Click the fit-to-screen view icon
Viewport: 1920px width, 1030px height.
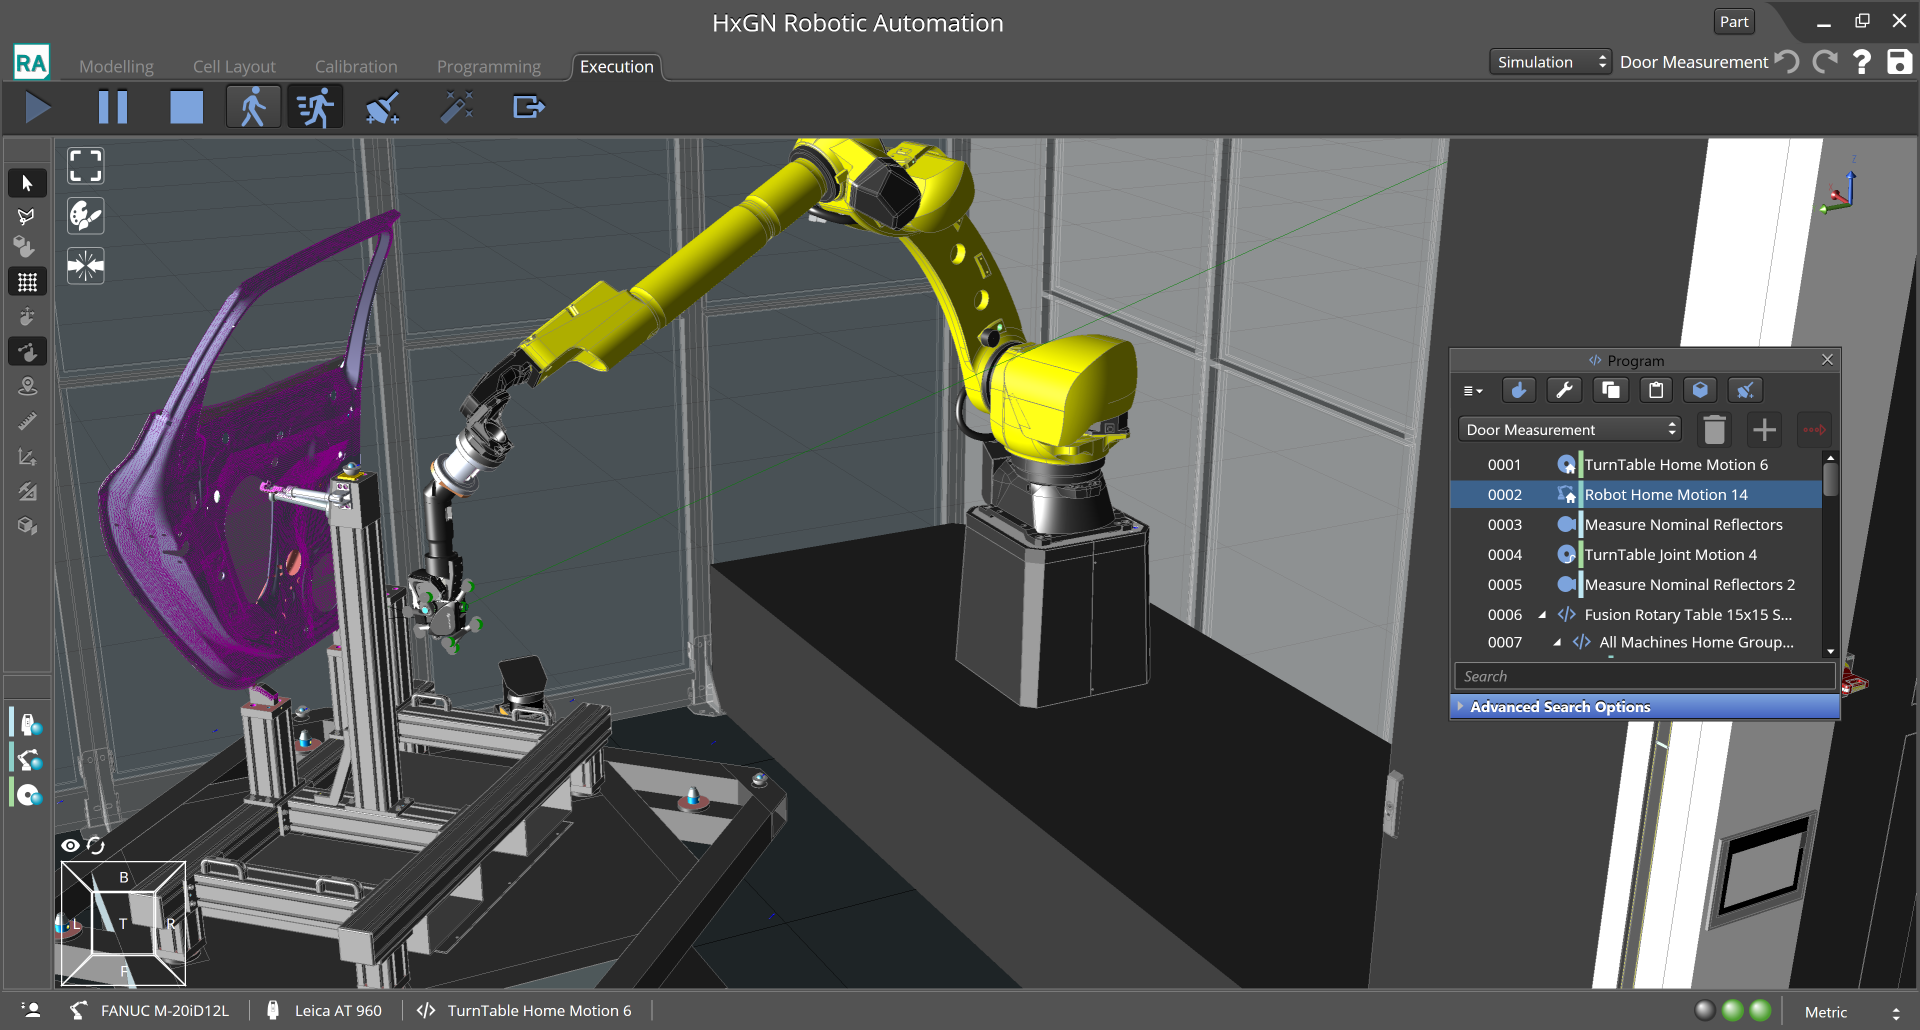(85, 166)
